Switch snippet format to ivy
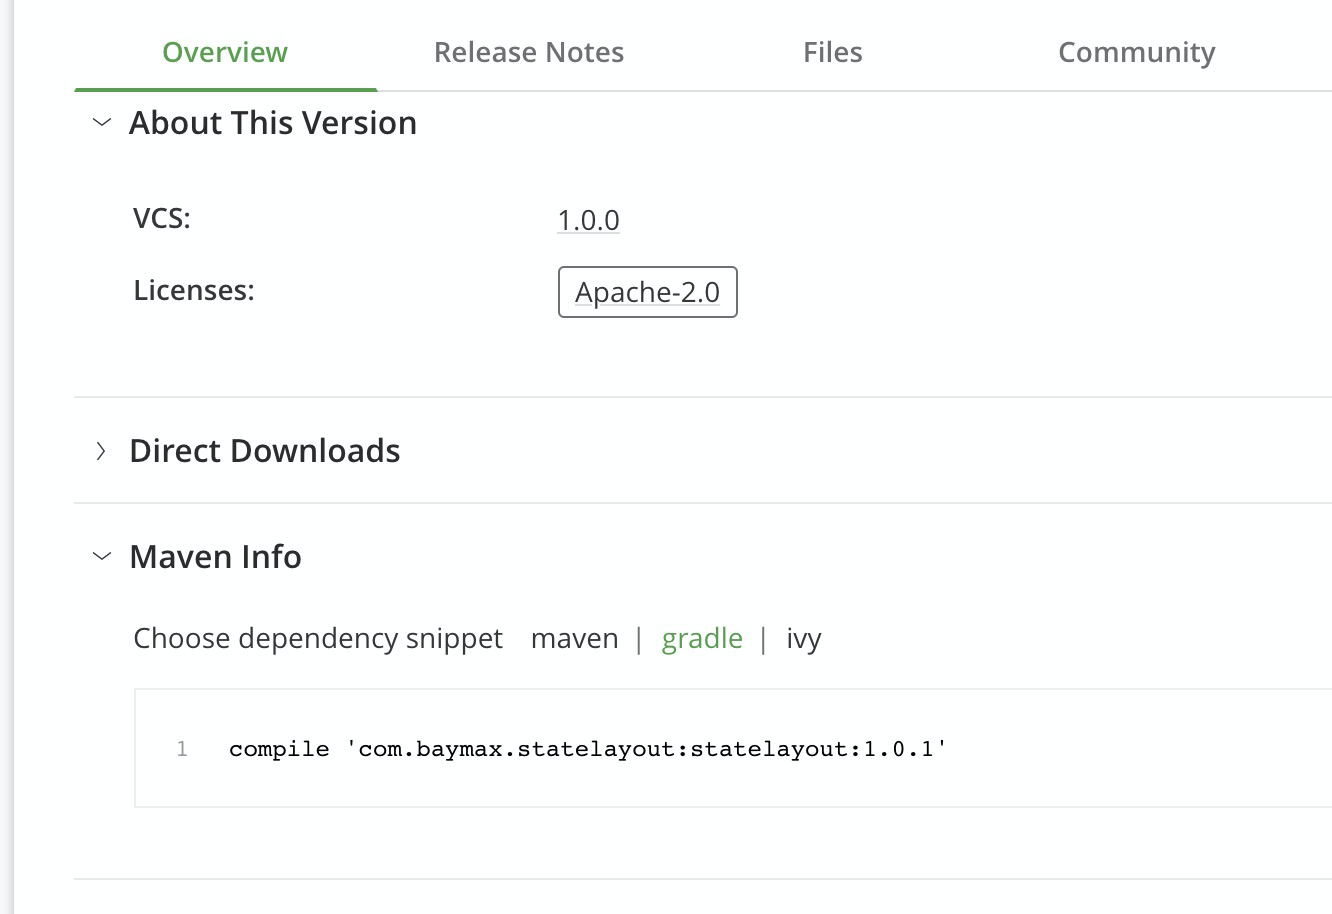1332x914 pixels. pos(803,639)
